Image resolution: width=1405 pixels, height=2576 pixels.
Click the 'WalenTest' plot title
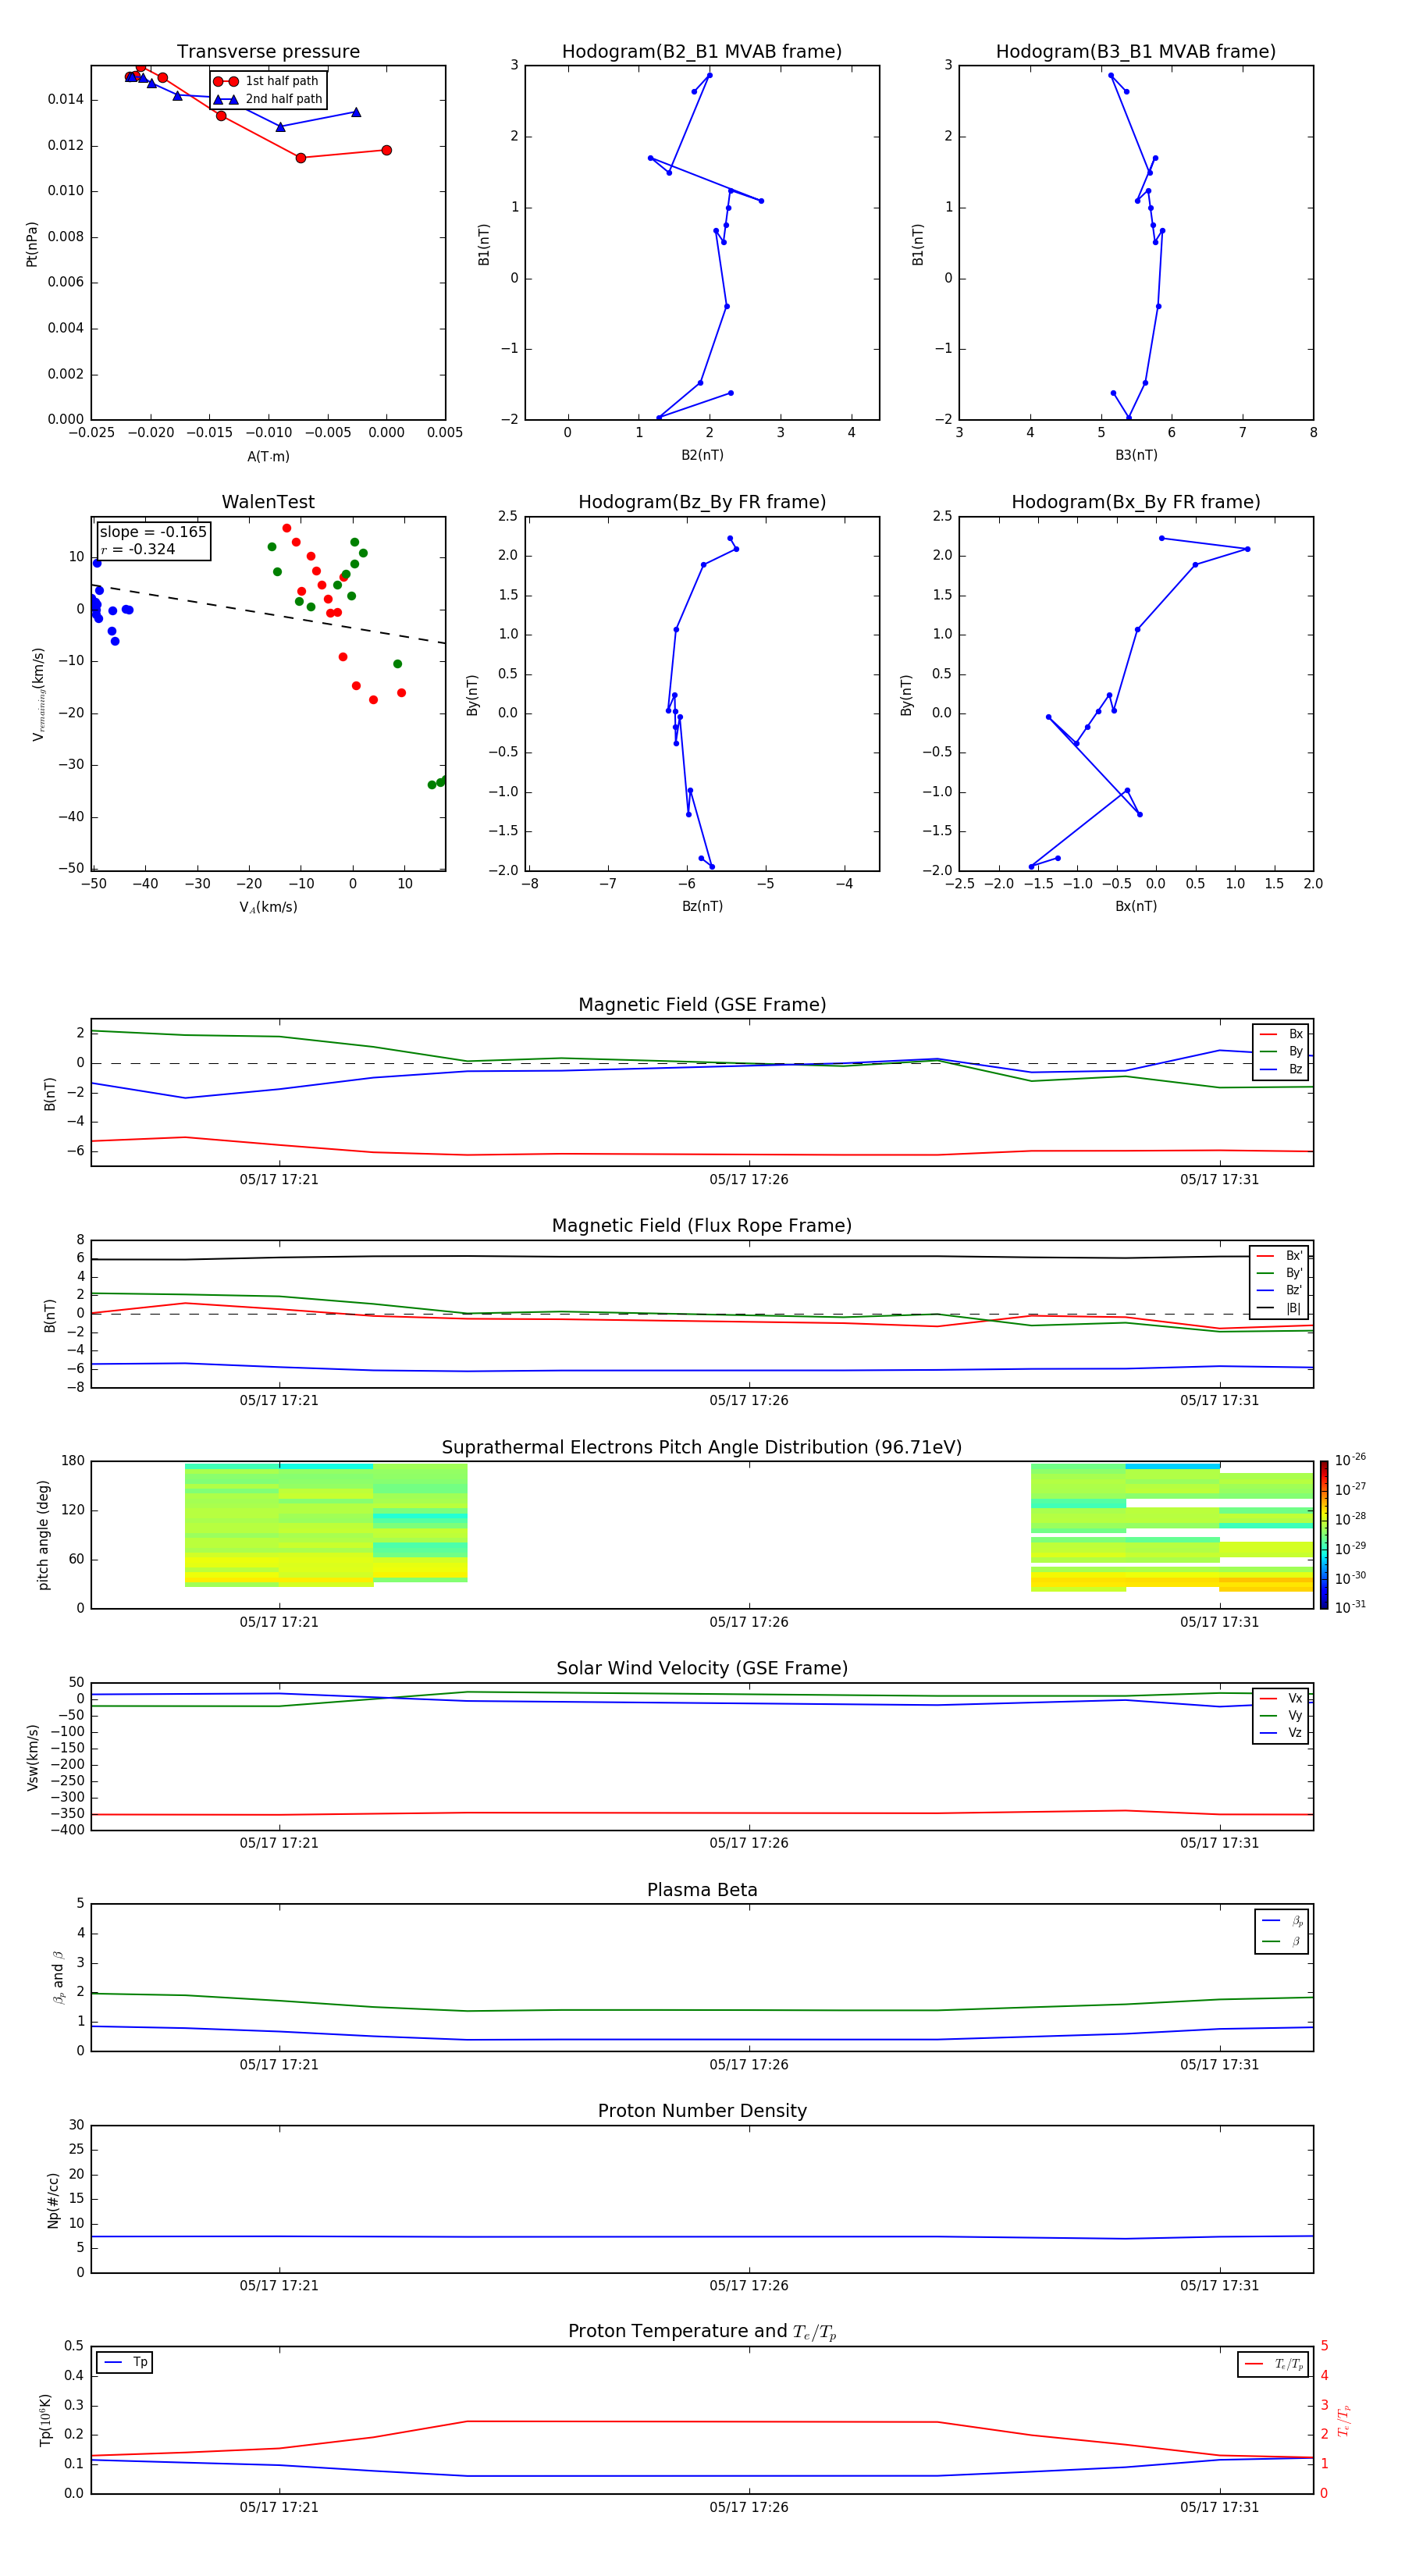[268, 502]
